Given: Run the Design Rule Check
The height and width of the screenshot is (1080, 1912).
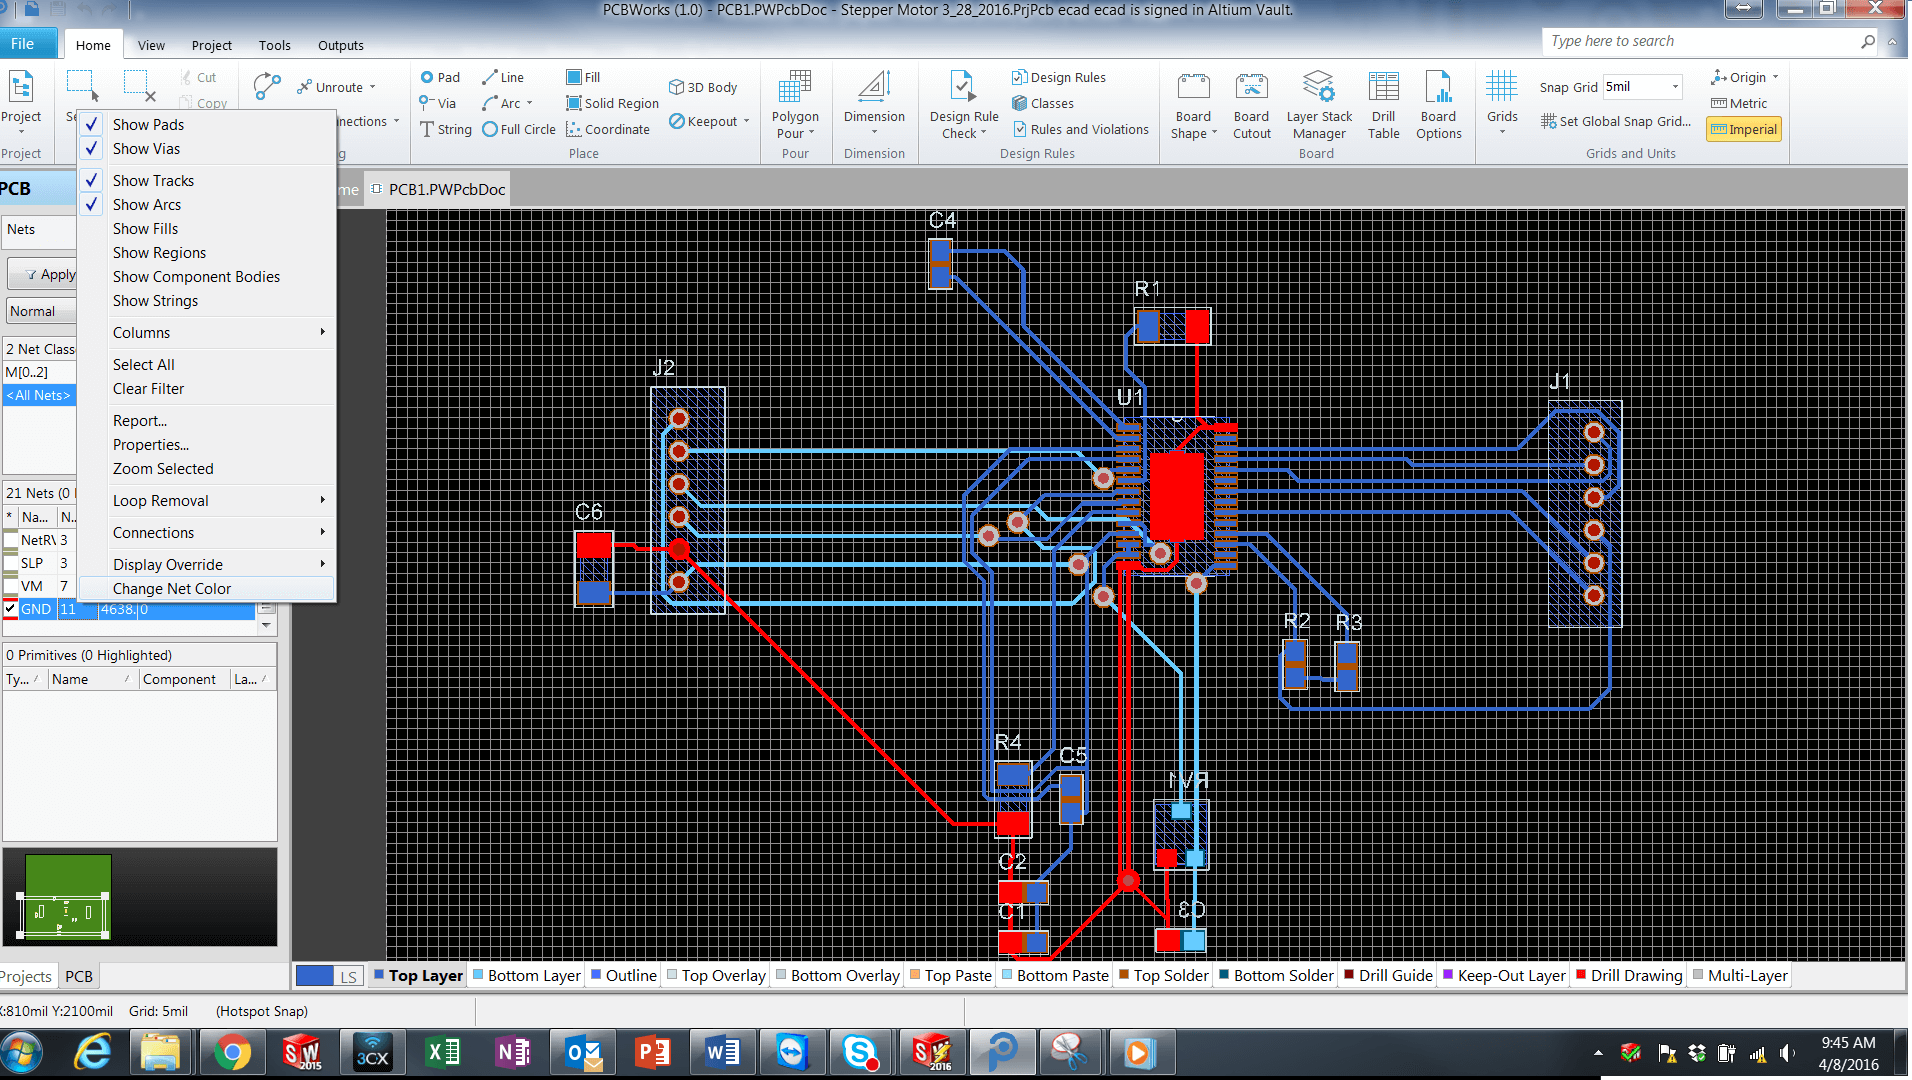Looking at the screenshot, I should (961, 105).
